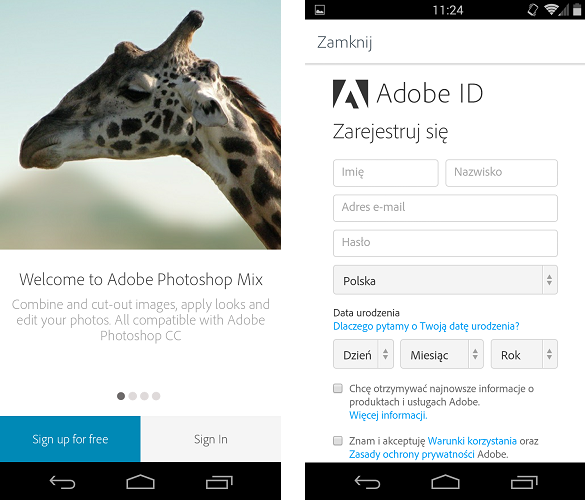585x500 pixels.
Task: Click 'Welcome to Adobe Photoshop Mix' heading
Action: coord(141,279)
